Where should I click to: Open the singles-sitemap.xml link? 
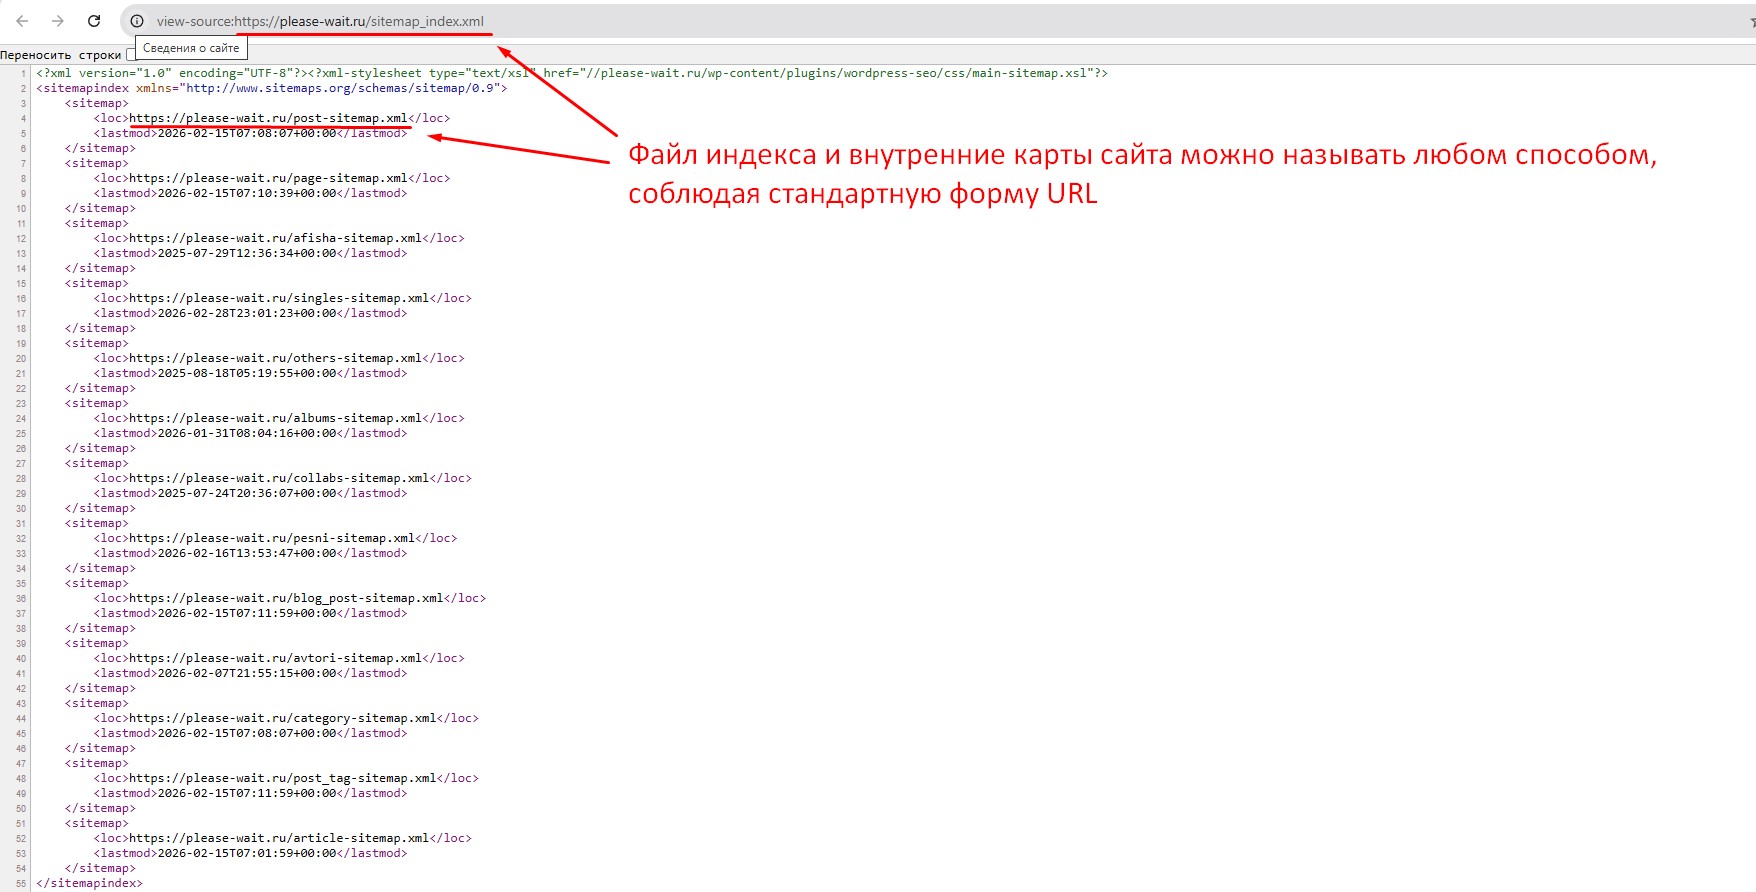(x=279, y=298)
